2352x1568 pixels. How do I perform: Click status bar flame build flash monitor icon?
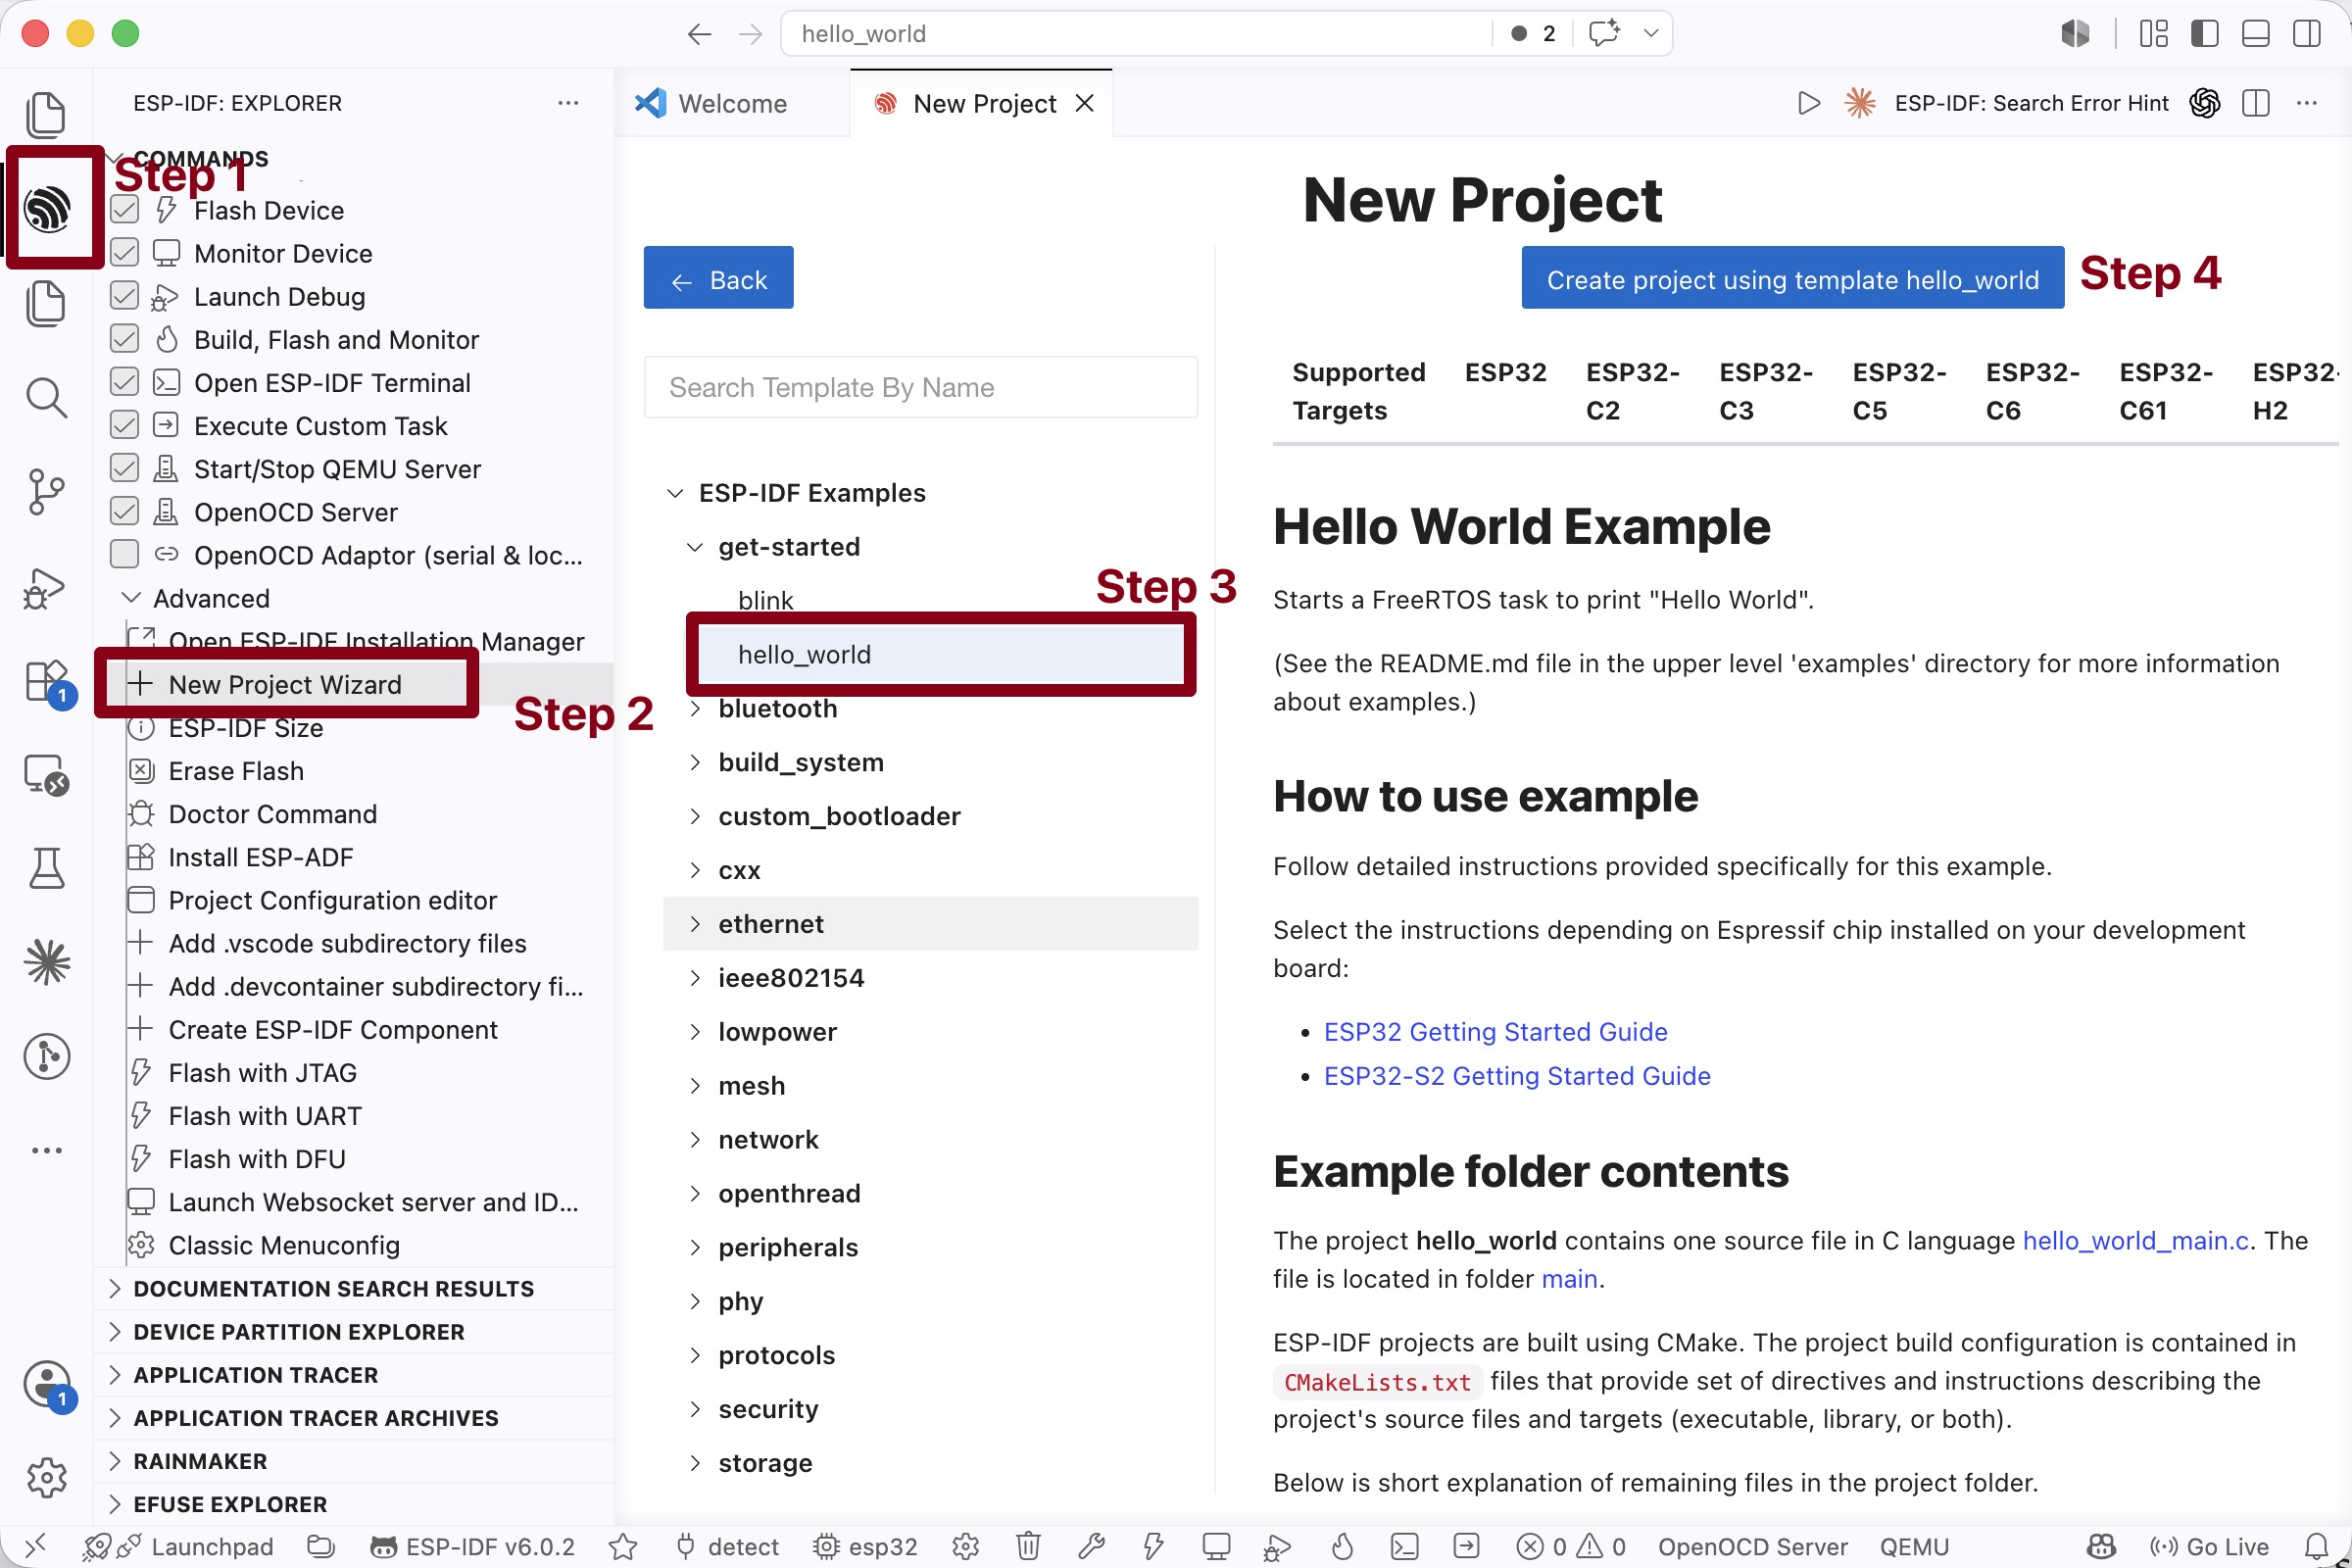[x=1342, y=1546]
